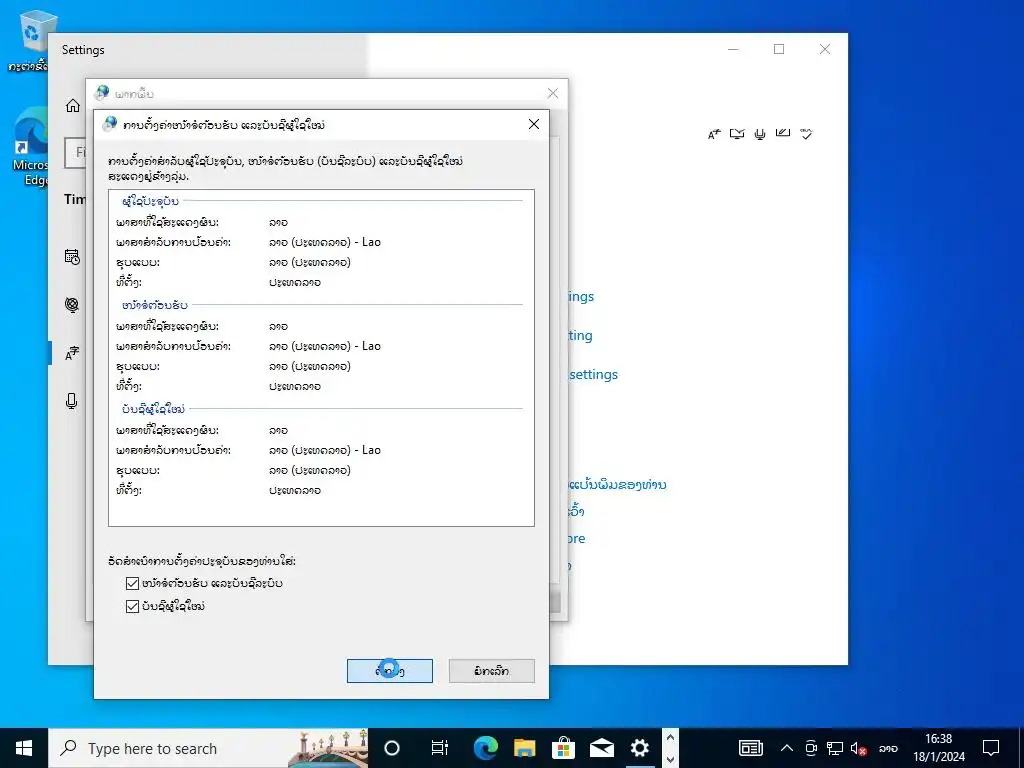Click the text-to-speech monitor icon in Settings
The height and width of the screenshot is (768, 1024).
click(x=737, y=134)
